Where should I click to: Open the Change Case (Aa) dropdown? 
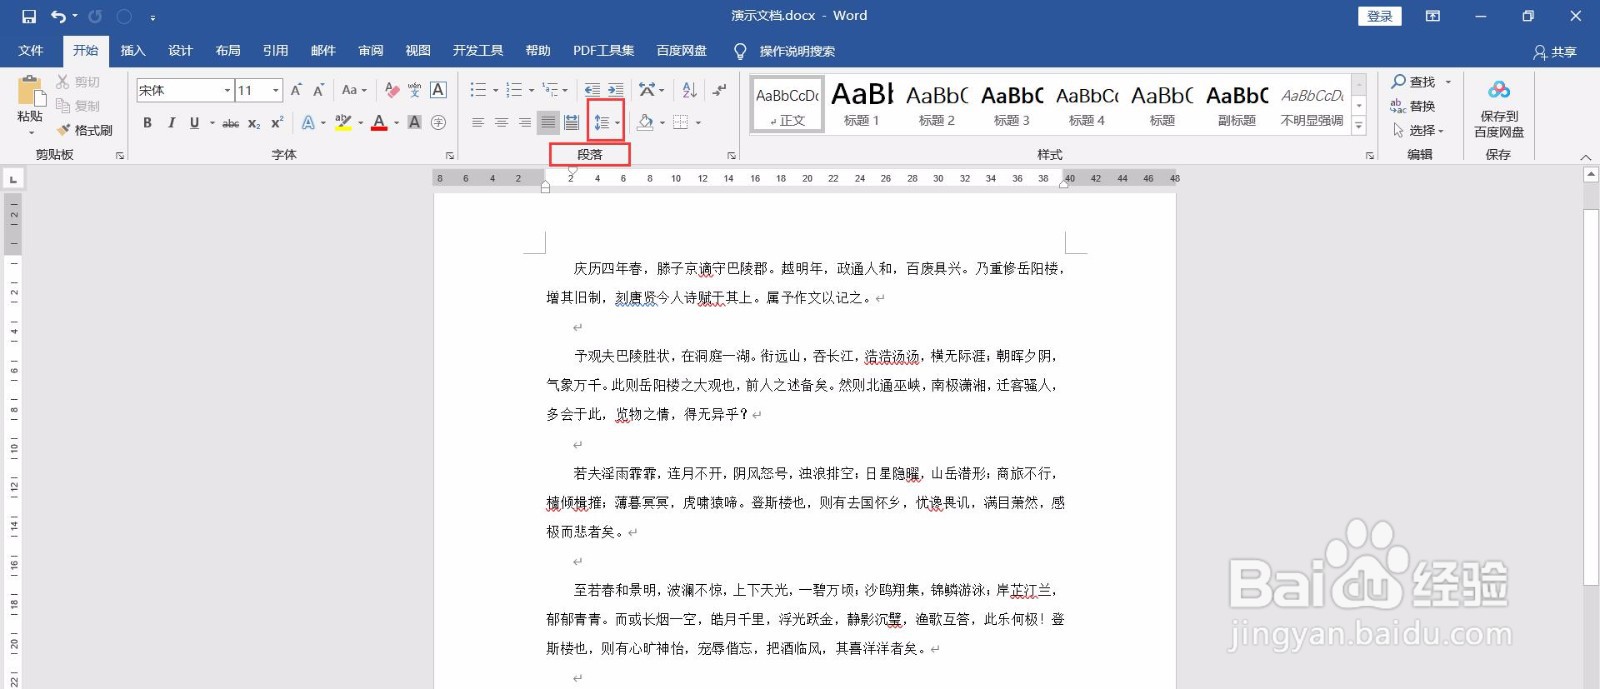click(x=354, y=90)
